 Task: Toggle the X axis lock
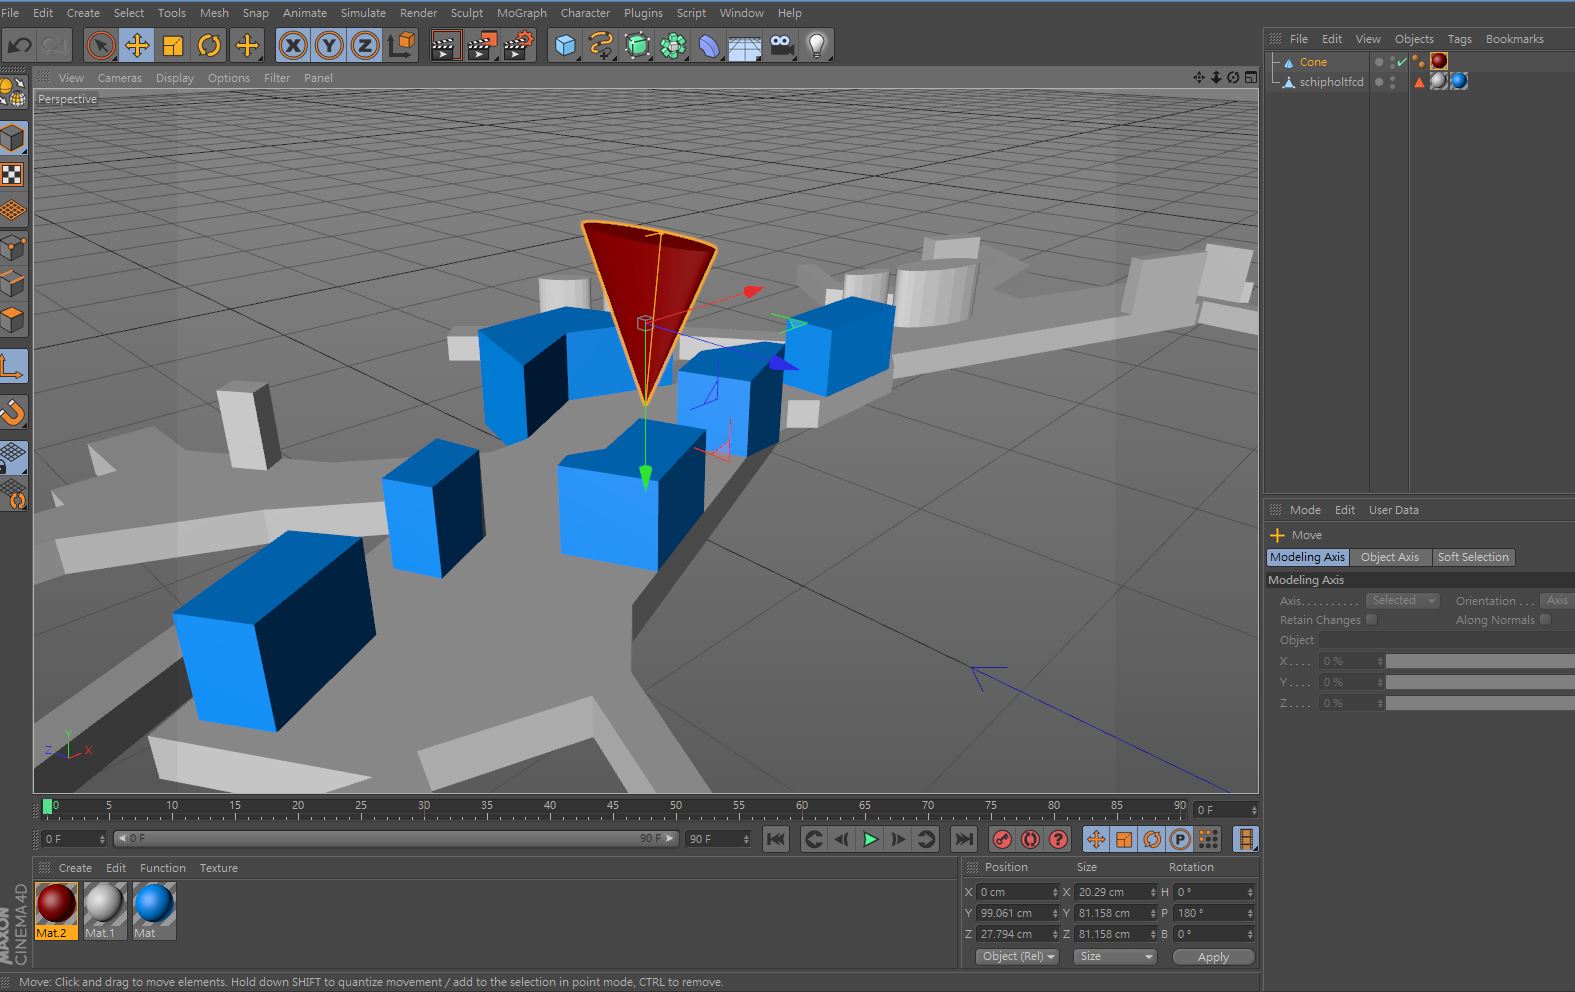(x=292, y=45)
